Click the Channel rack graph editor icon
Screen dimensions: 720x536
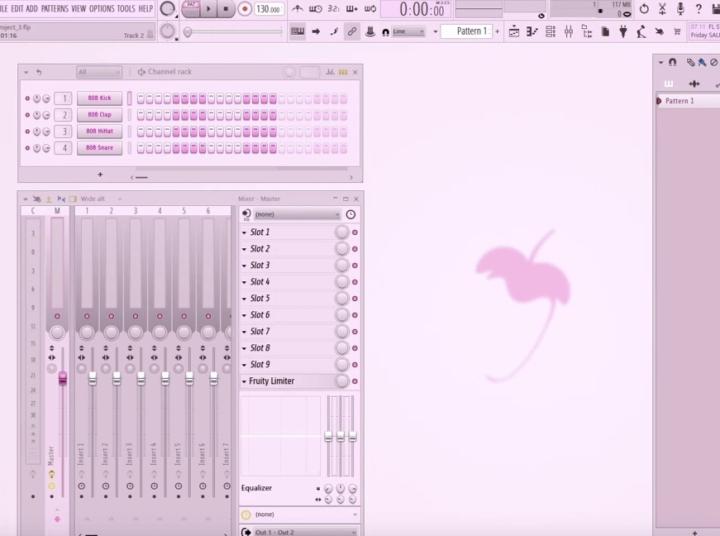tap(330, 72)
